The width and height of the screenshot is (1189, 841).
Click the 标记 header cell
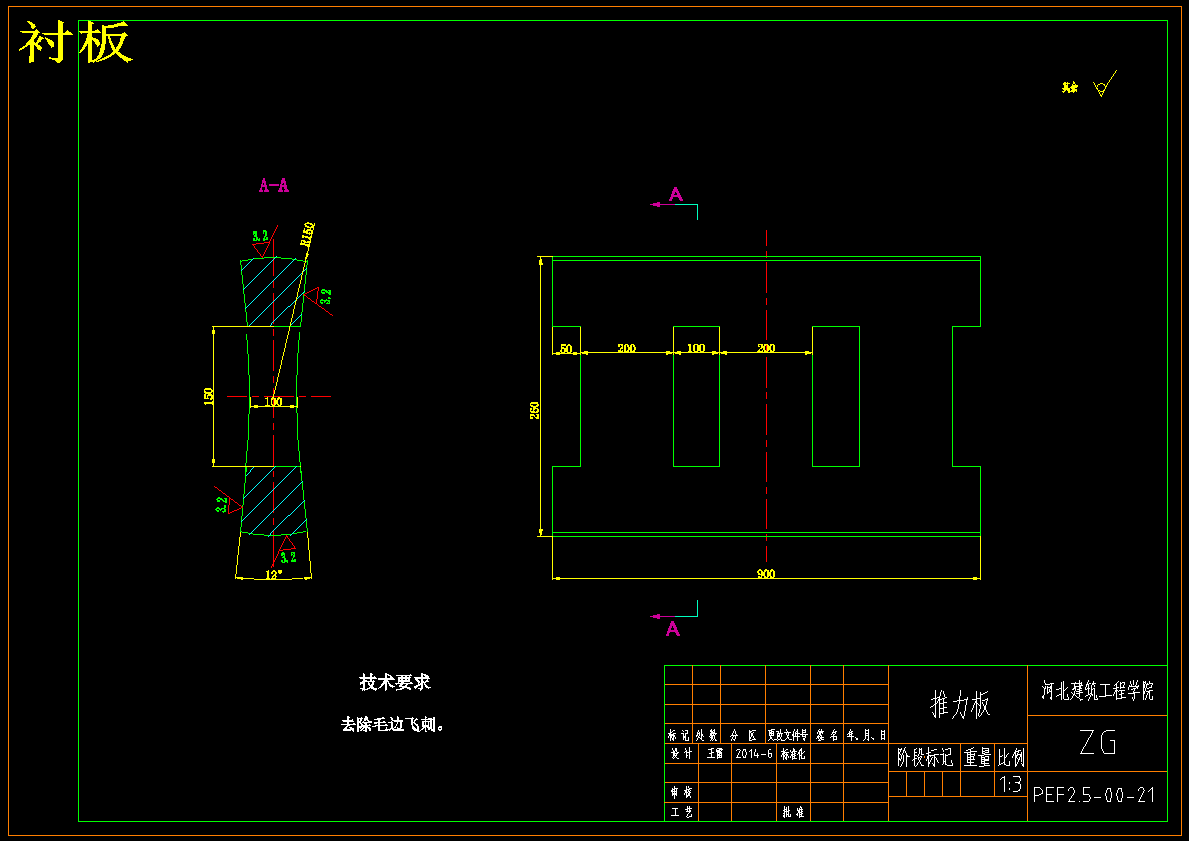679,735
